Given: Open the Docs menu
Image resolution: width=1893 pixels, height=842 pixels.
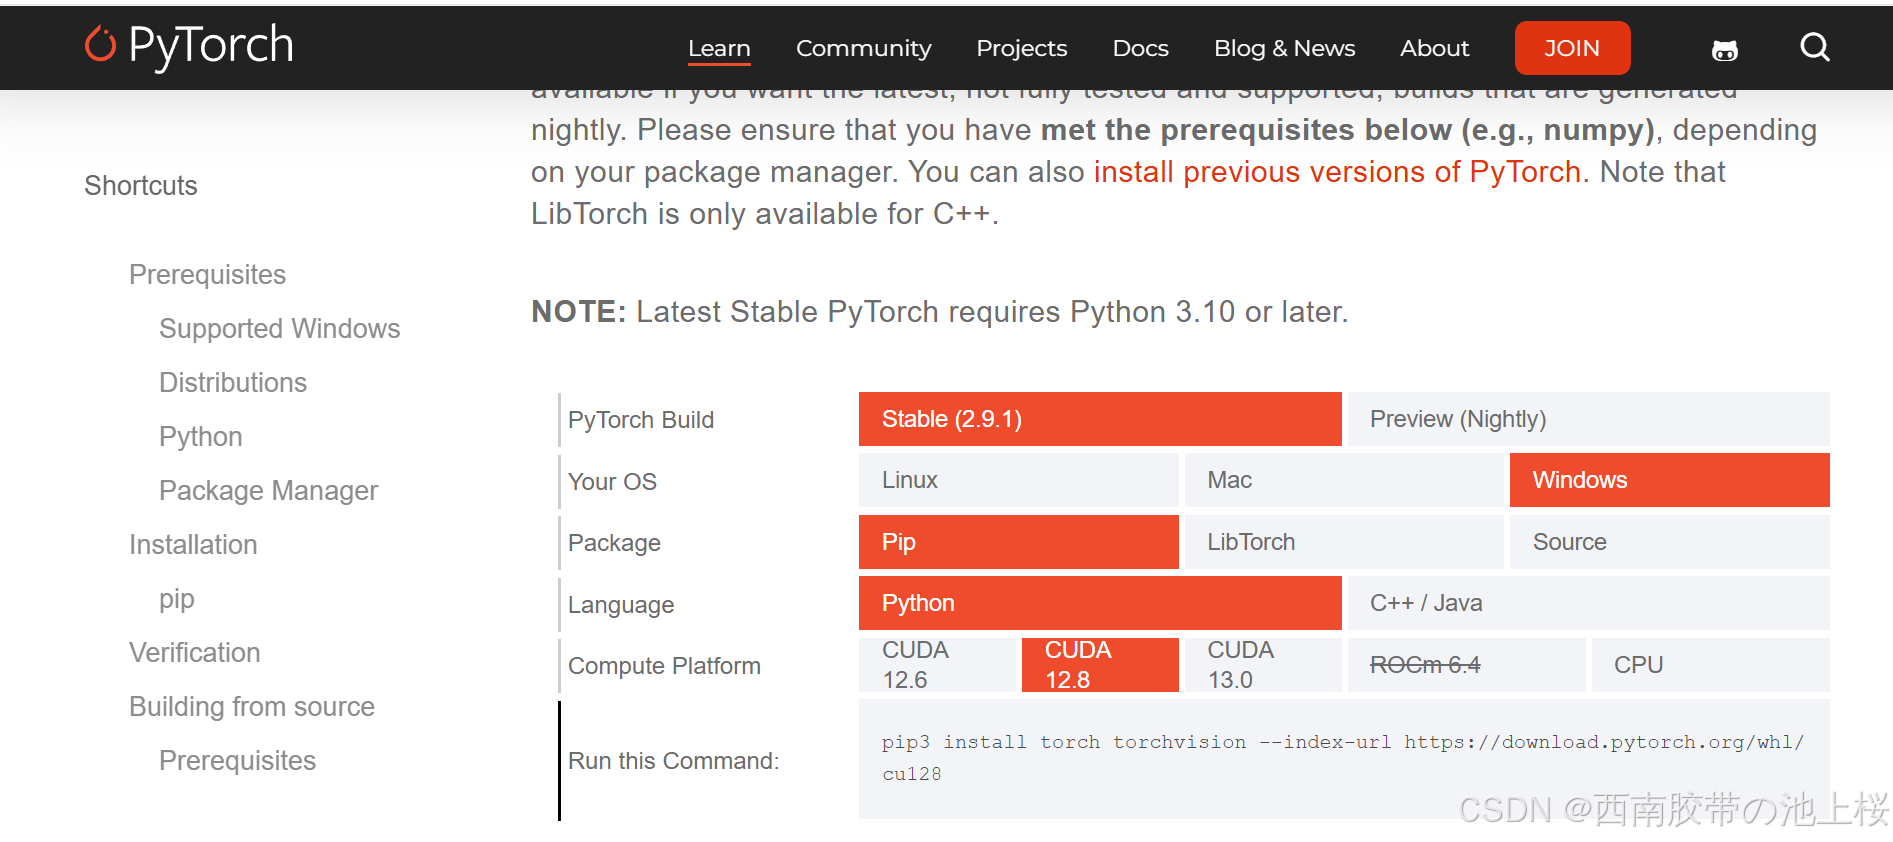Looking at the screenshot, I should (x=1140, y=48).
